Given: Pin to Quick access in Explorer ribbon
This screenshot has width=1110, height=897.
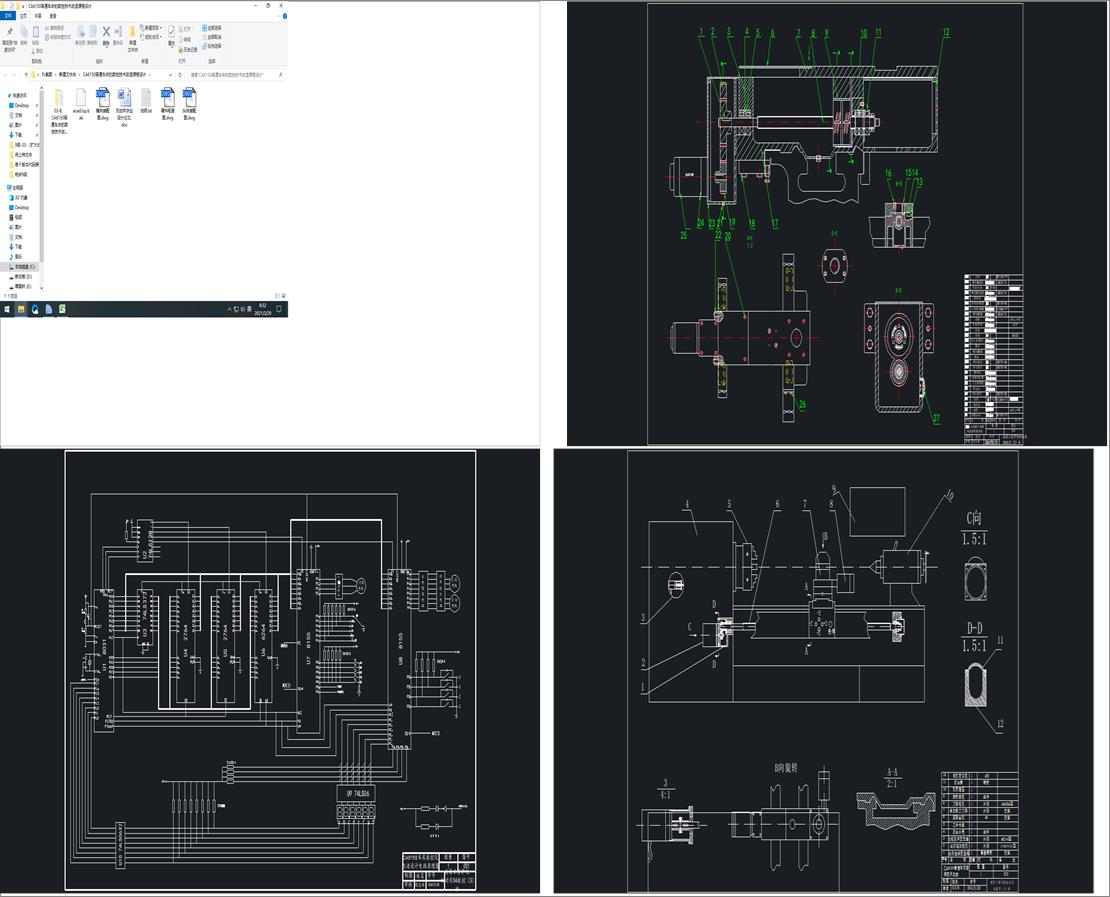Looking at the screenshot, I should point(9,37).
